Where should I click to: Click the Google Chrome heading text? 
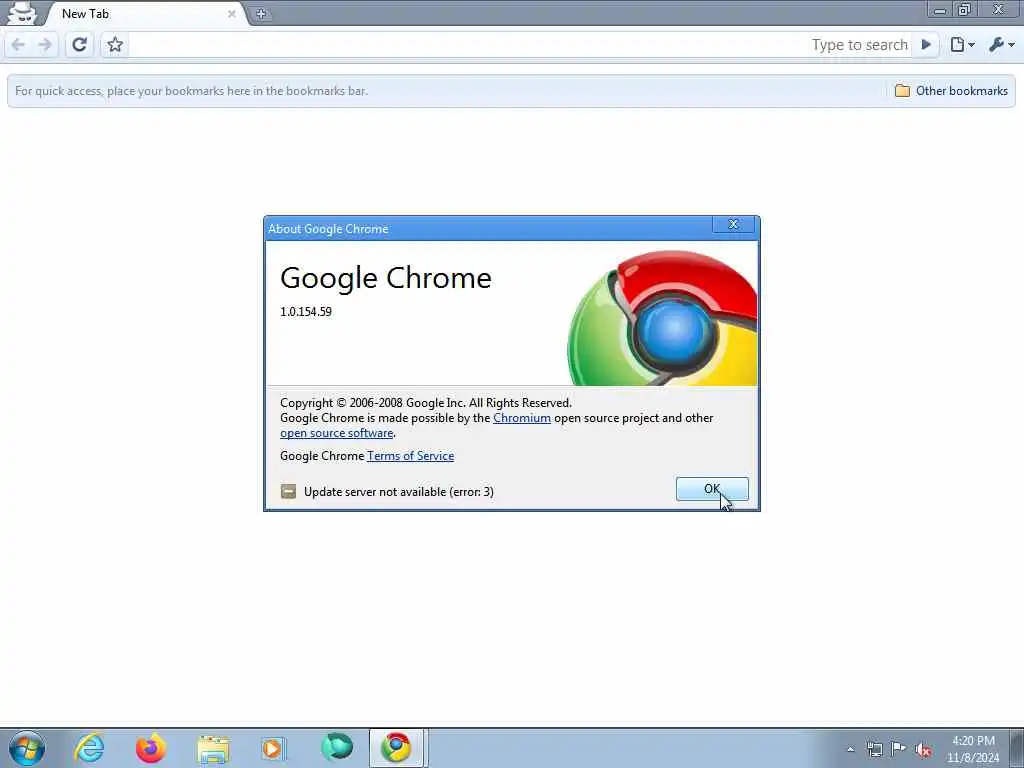[385, 278]
